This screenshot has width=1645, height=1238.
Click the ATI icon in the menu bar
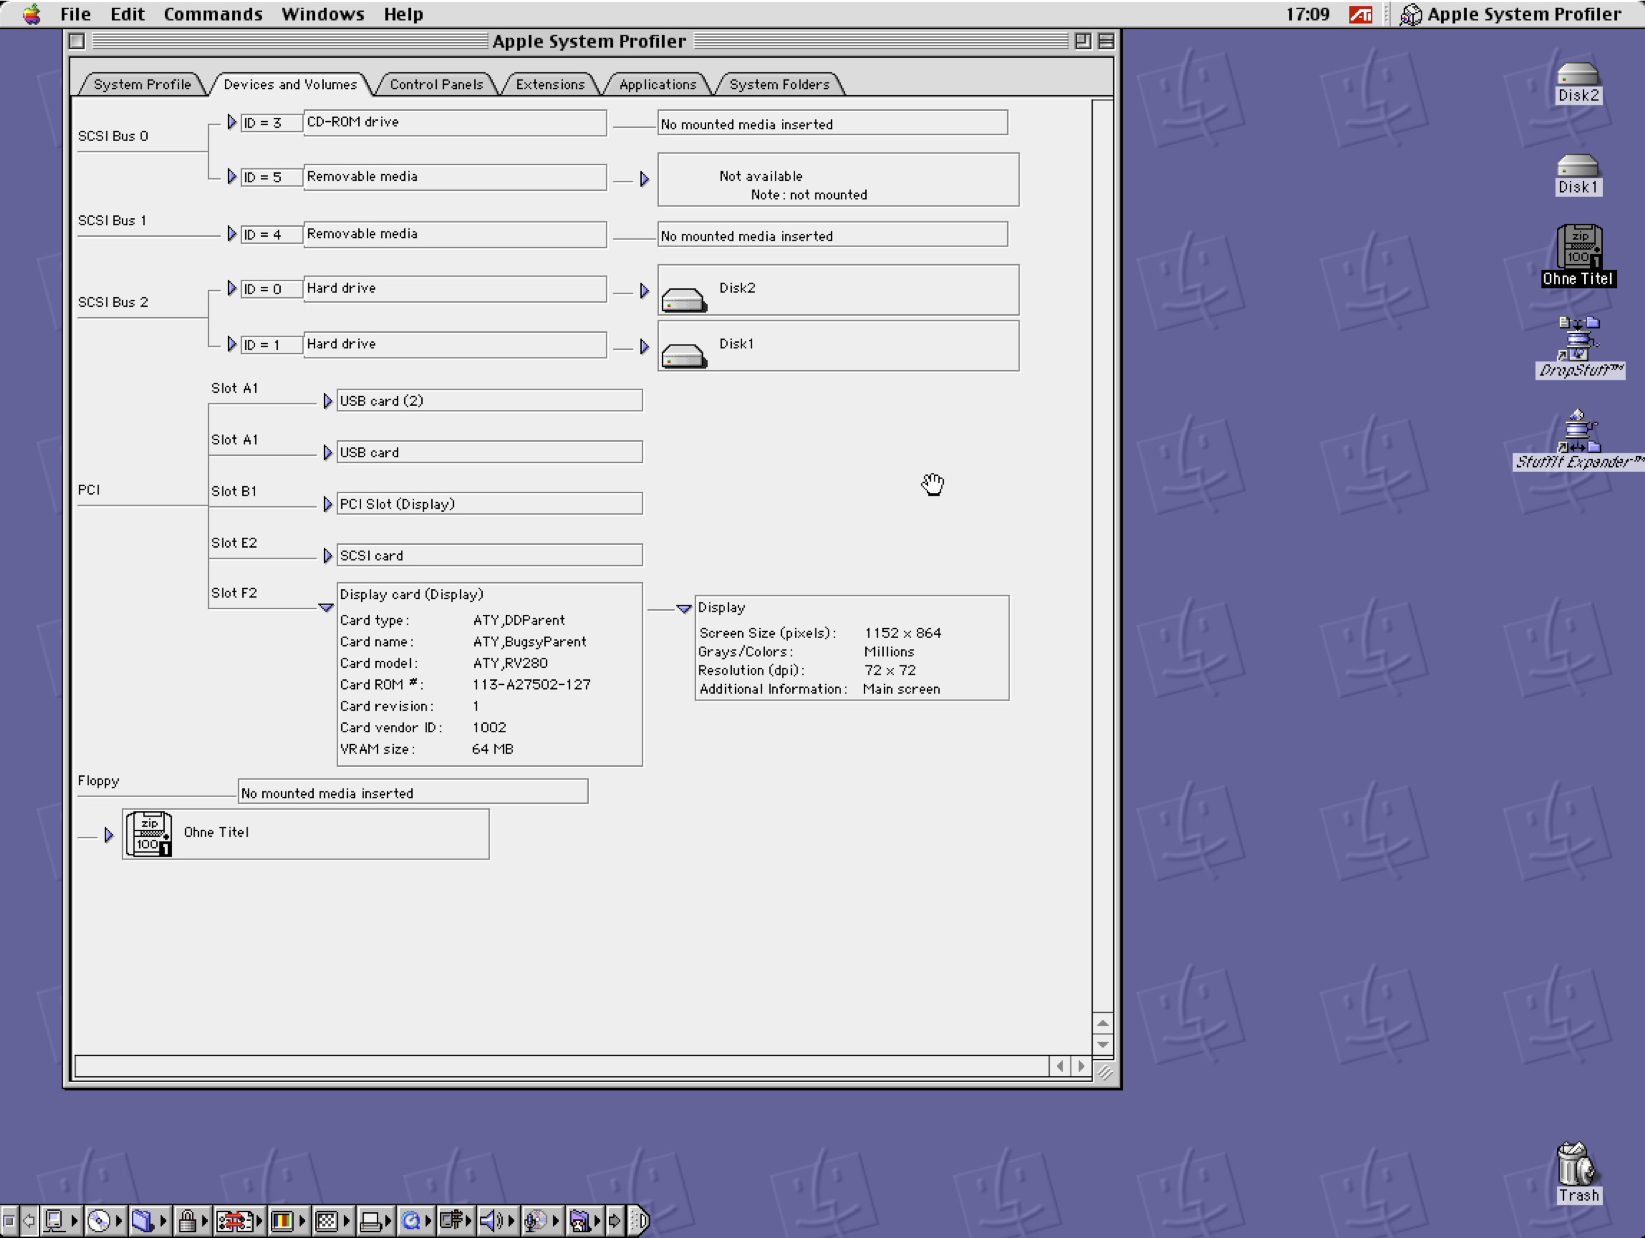tap(1360, 14)
